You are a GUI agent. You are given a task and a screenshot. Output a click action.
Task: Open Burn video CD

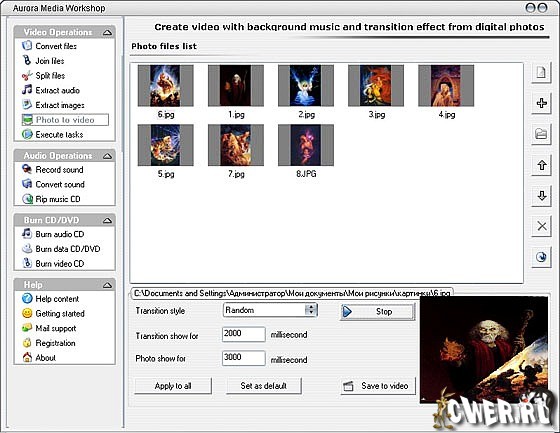53,264
